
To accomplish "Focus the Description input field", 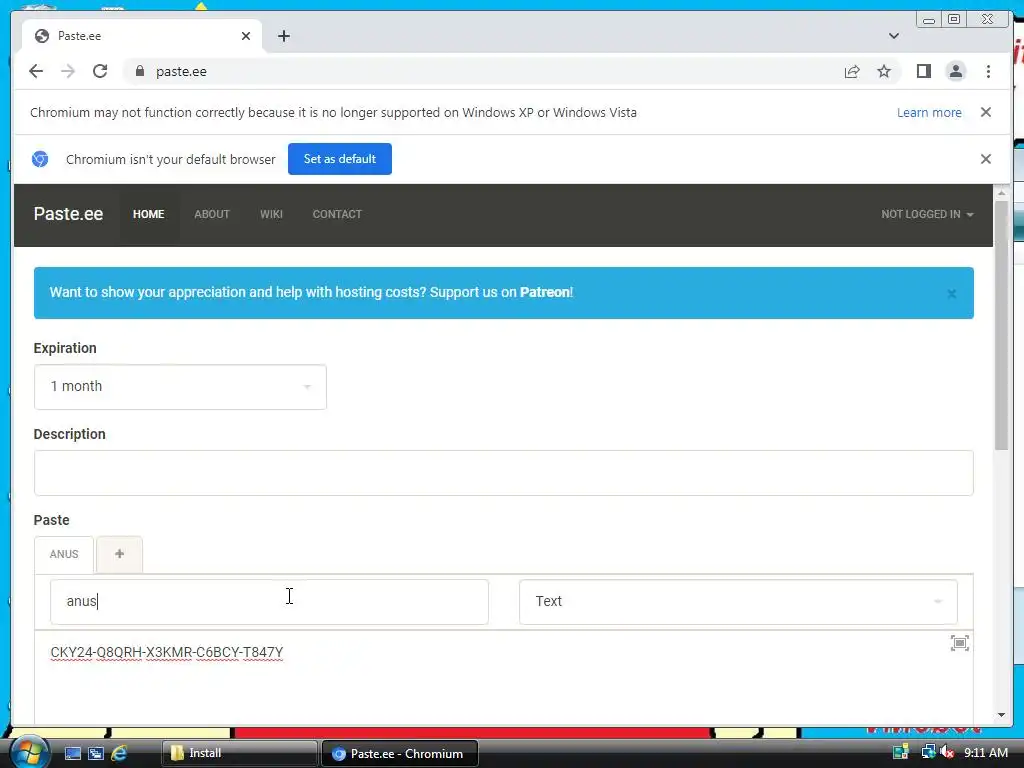I will click(x=504, y=473).
